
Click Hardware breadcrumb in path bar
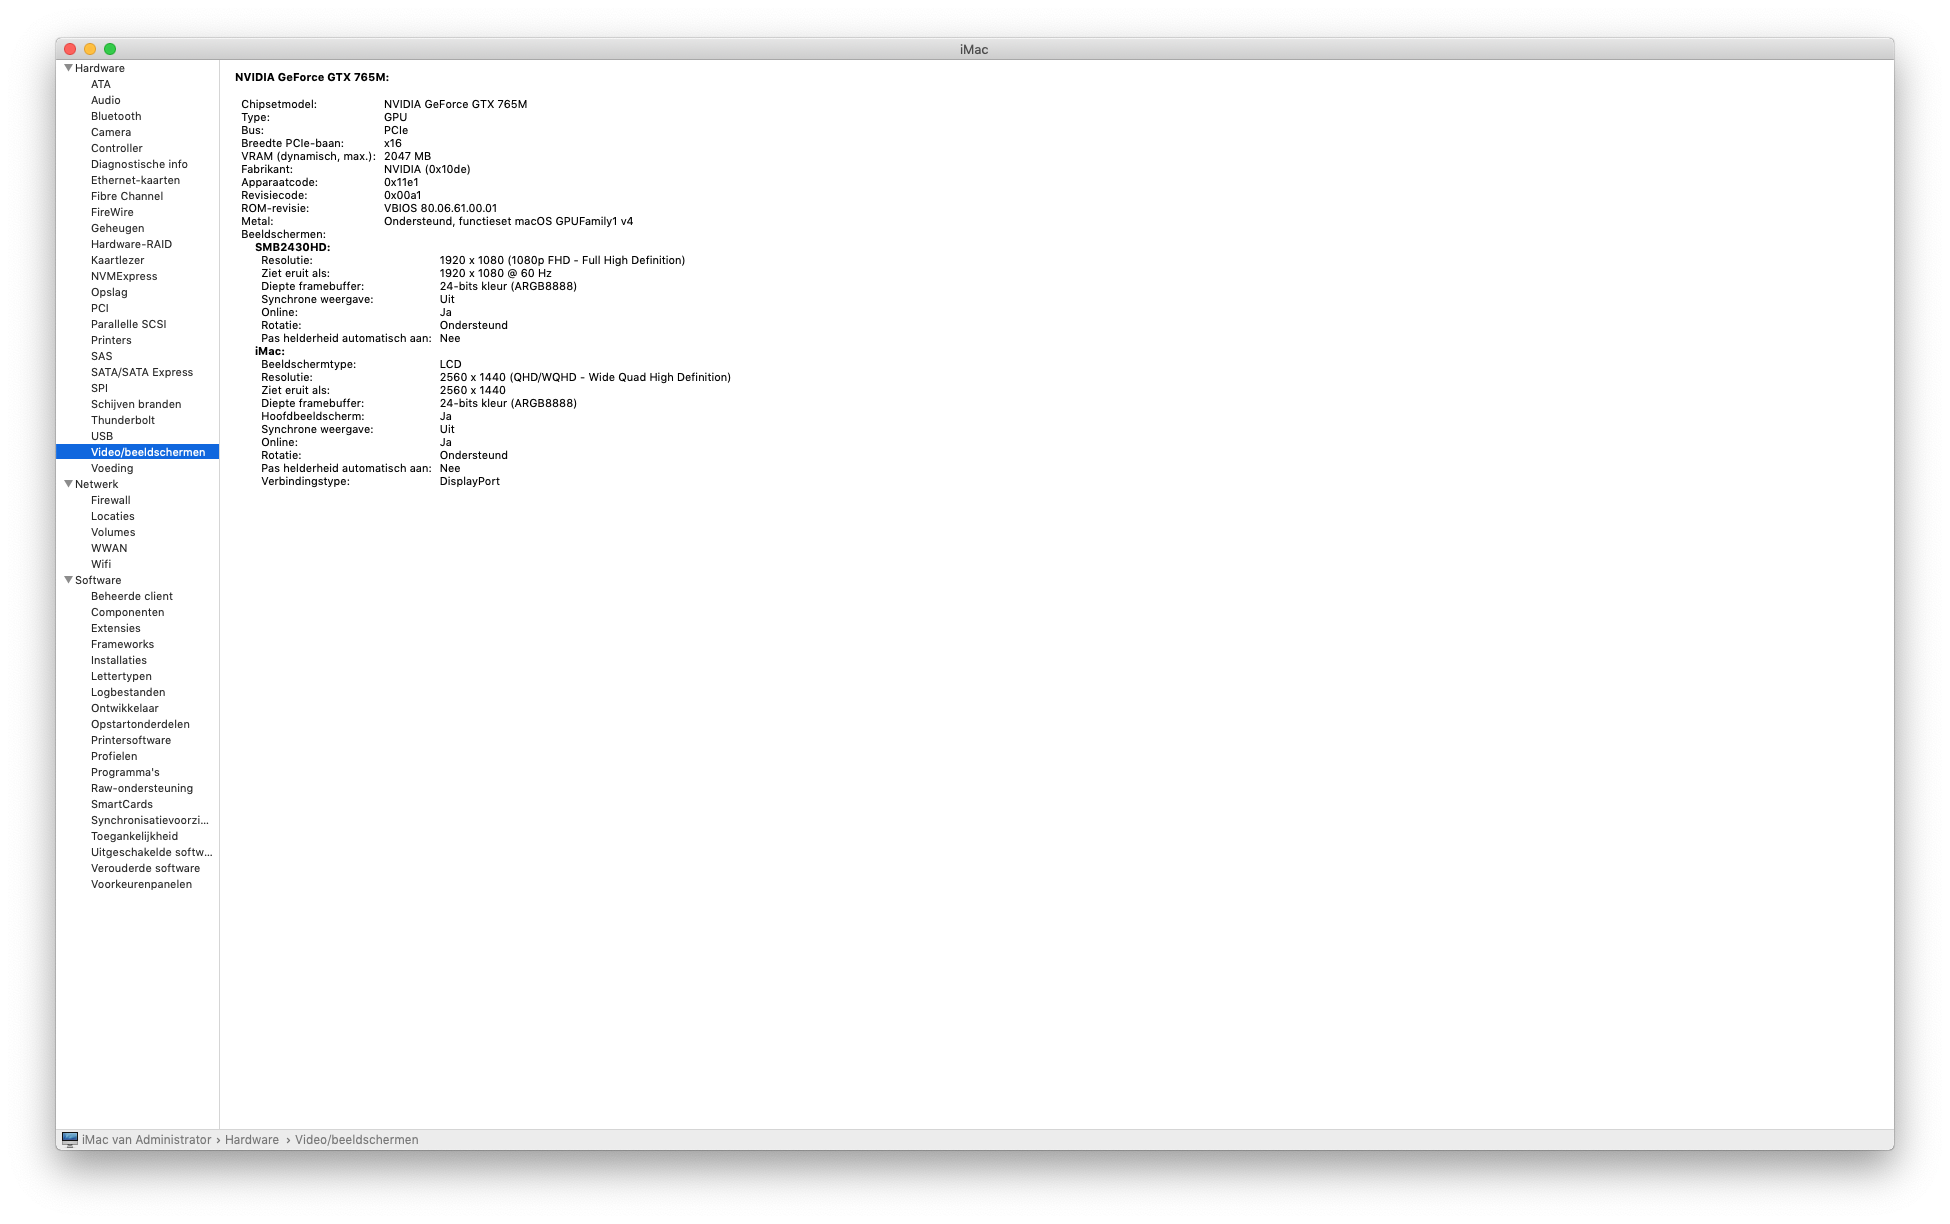[x=252, y=1139]
